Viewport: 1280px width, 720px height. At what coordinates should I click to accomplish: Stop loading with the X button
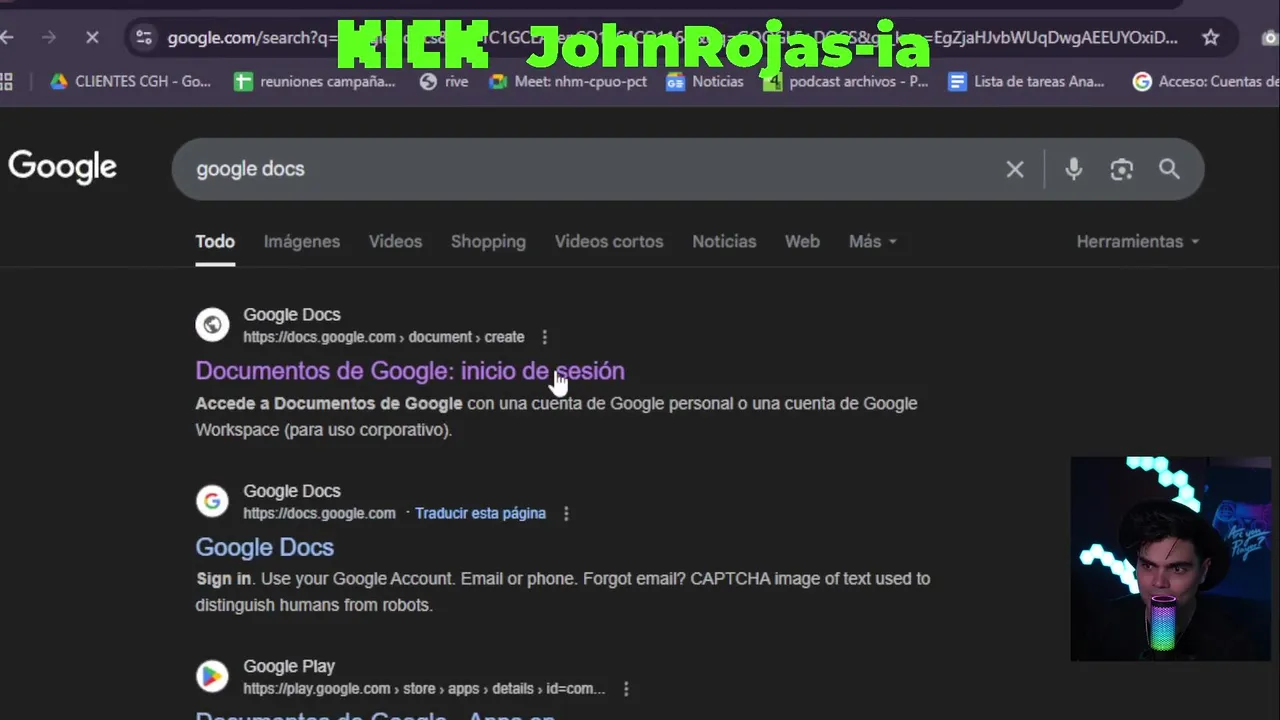[x=92, y=38]
